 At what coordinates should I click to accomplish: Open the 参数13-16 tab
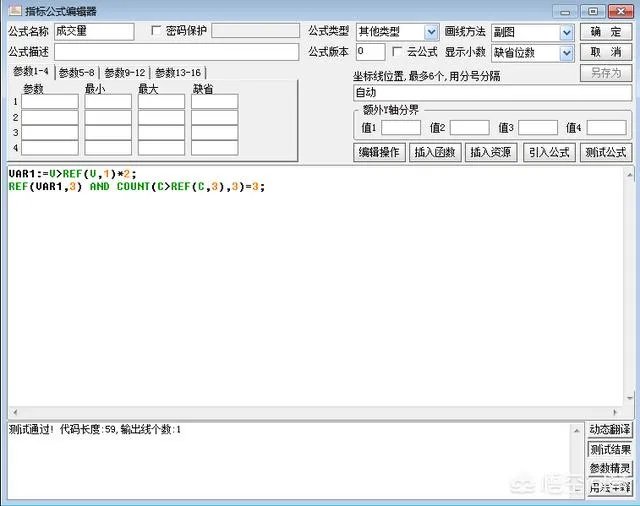point(177,73)
